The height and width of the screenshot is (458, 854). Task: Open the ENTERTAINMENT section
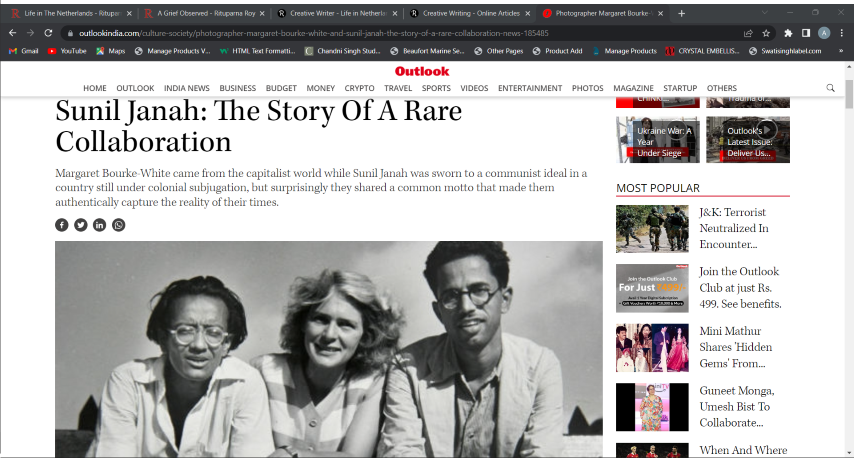tap(530, 88)
